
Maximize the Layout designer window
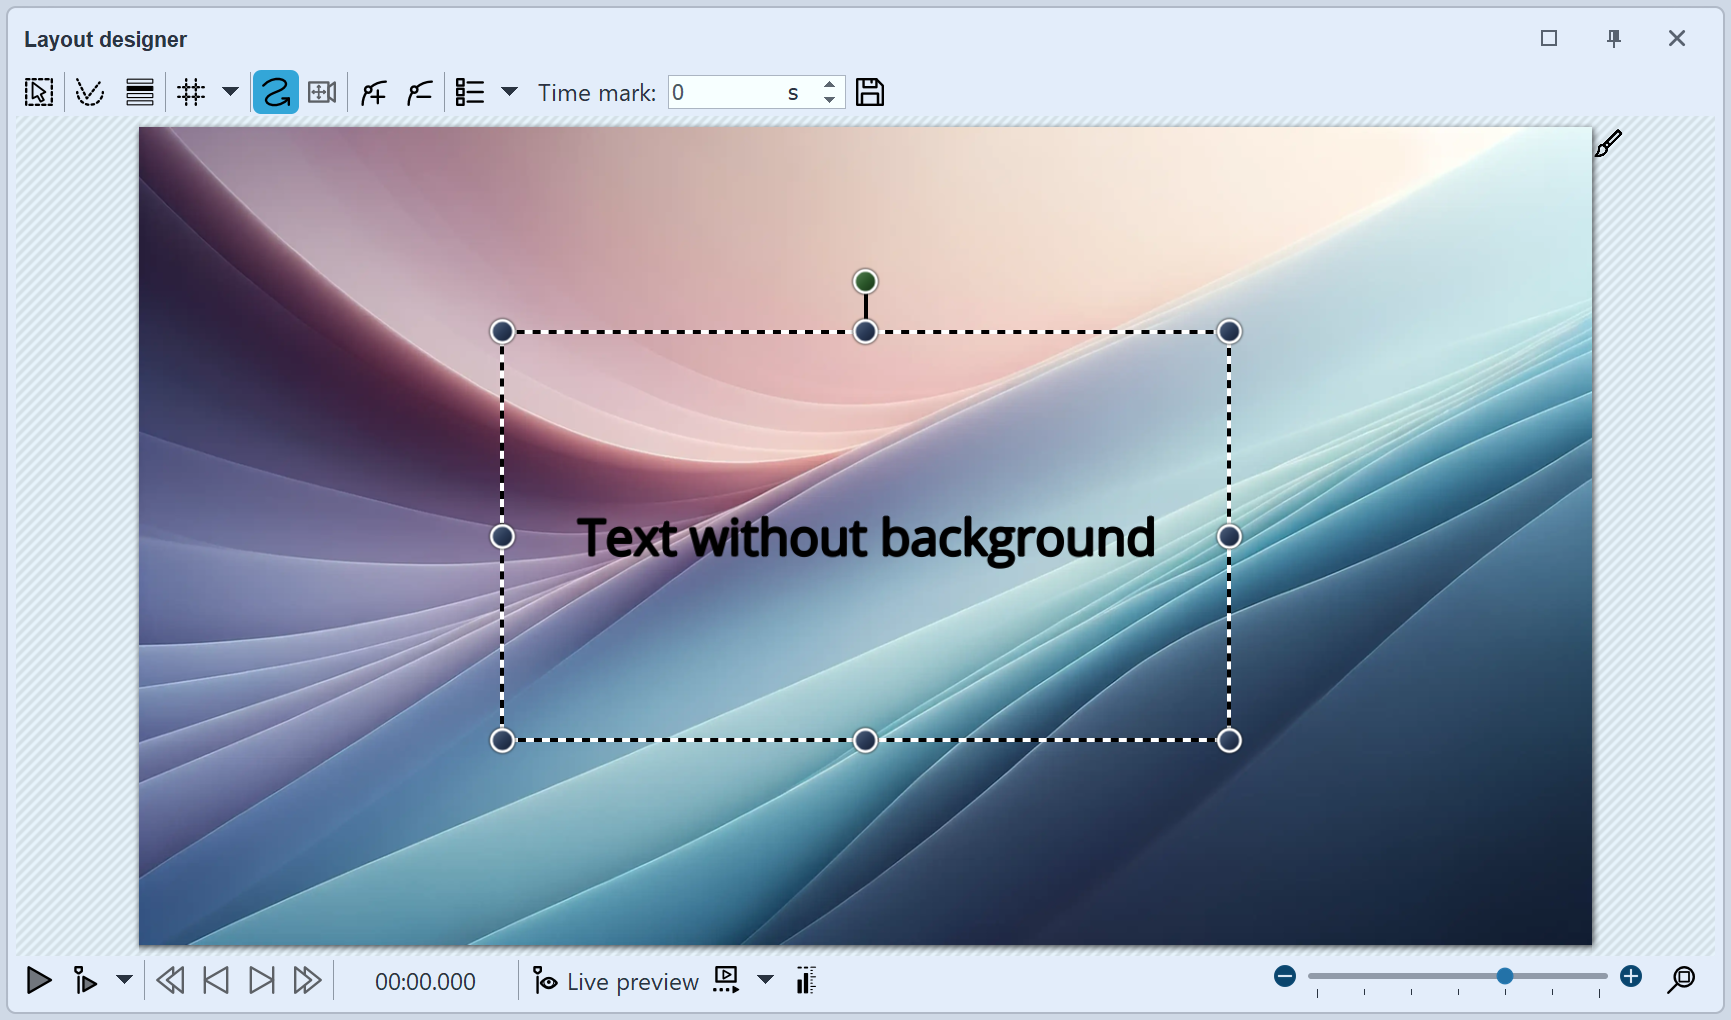coord(1549,38)
